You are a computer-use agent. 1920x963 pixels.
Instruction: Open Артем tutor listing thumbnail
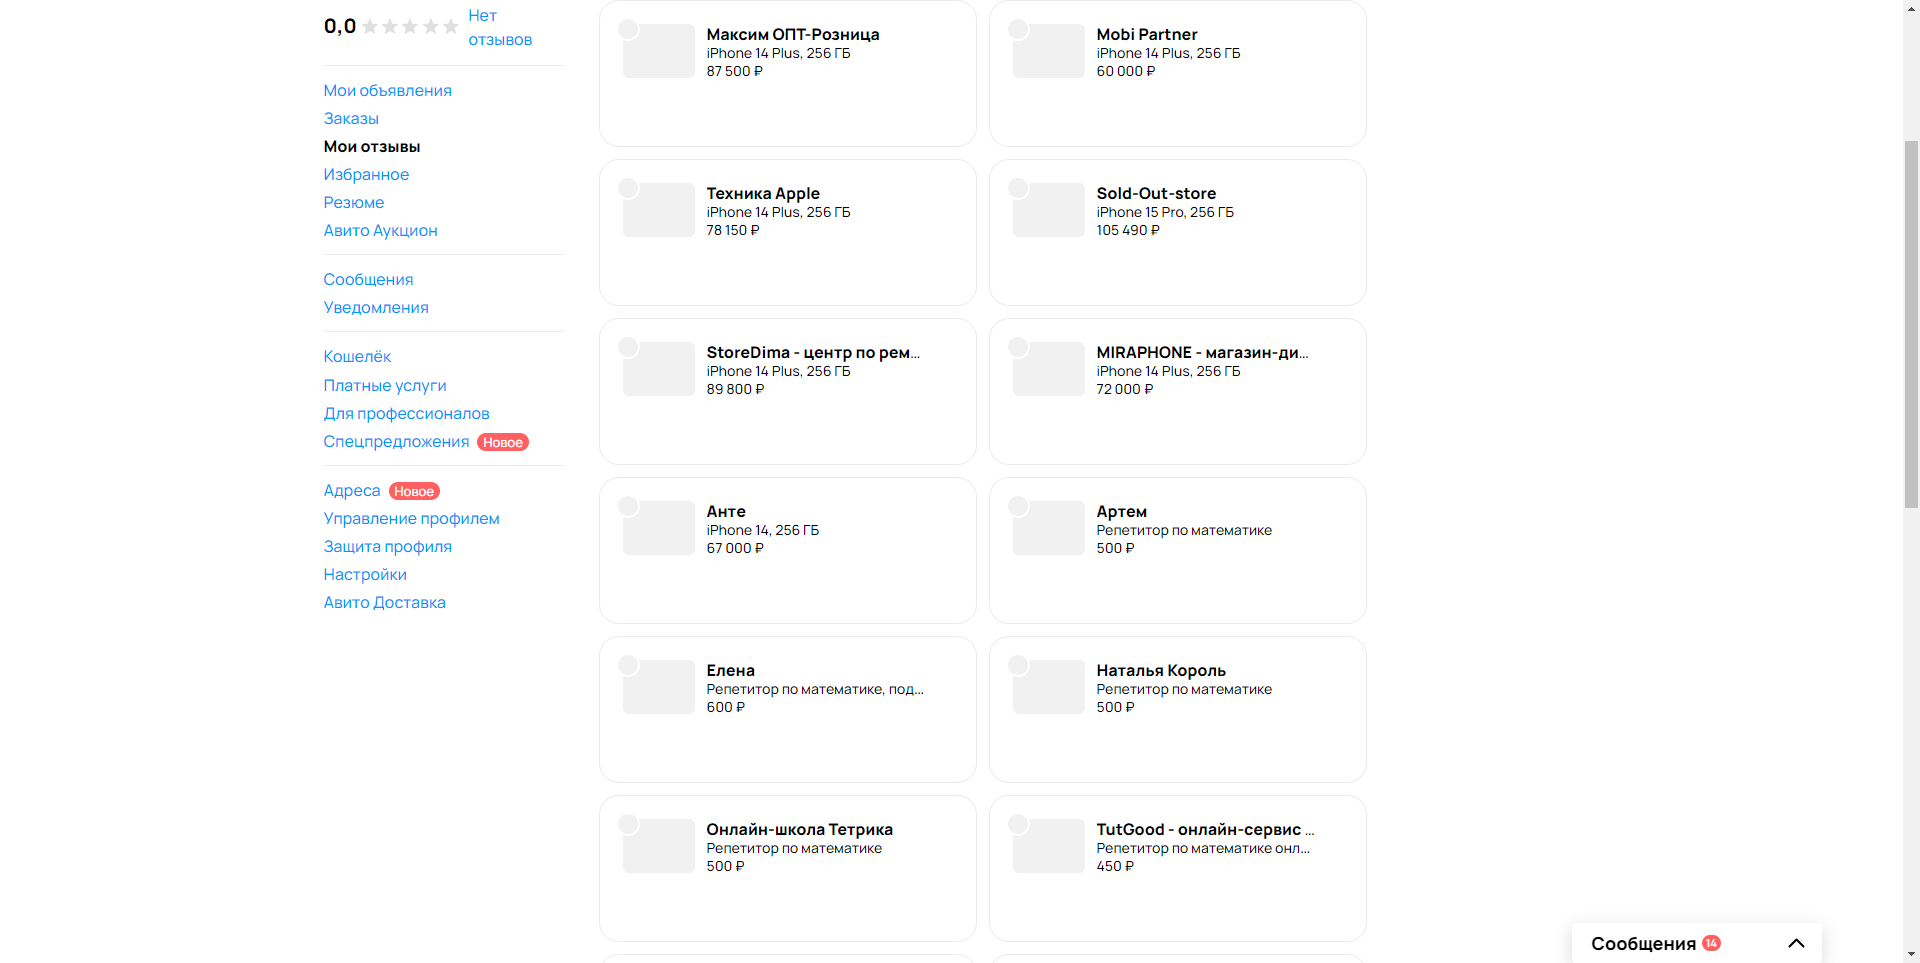click(x=1049, y=528)
